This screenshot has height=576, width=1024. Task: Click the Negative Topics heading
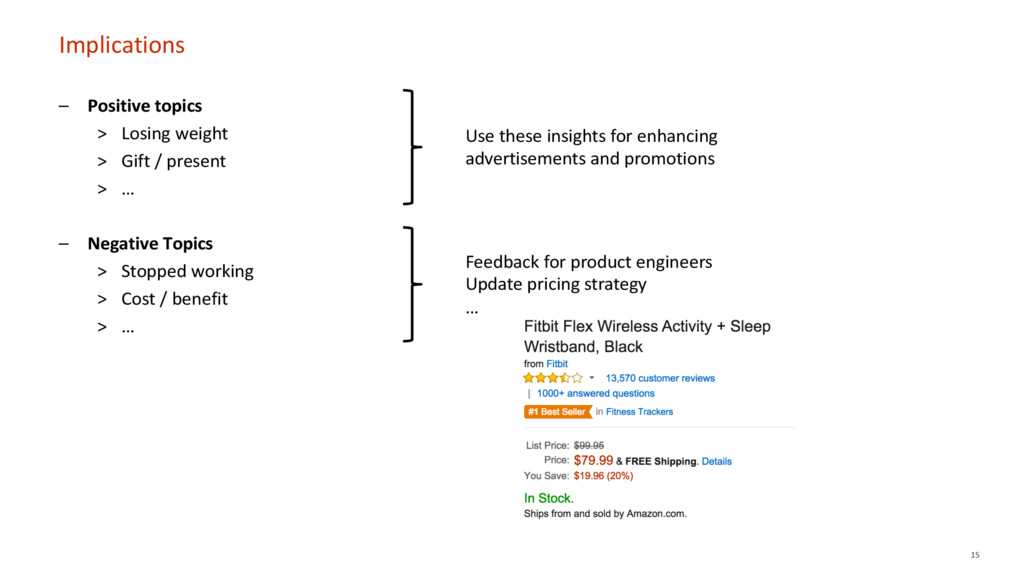tap(150, 244)
